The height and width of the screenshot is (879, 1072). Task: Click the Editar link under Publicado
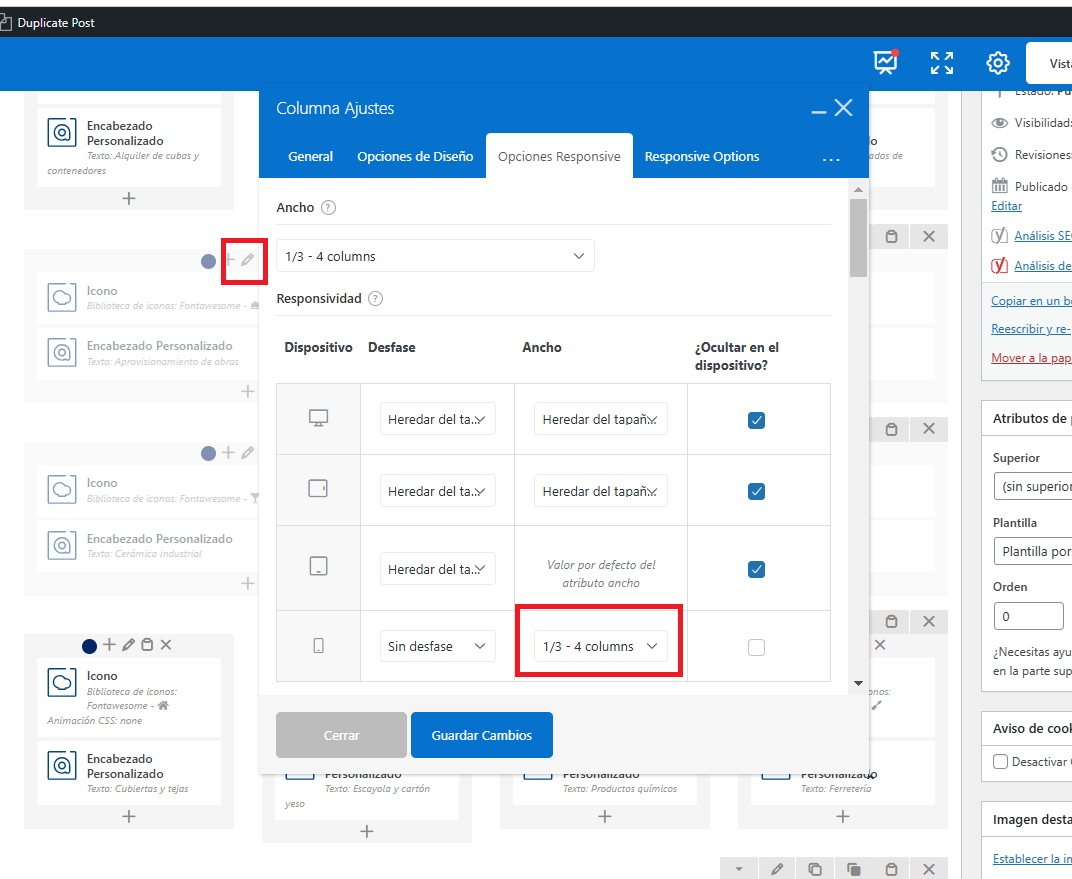tap(1006, 206)
